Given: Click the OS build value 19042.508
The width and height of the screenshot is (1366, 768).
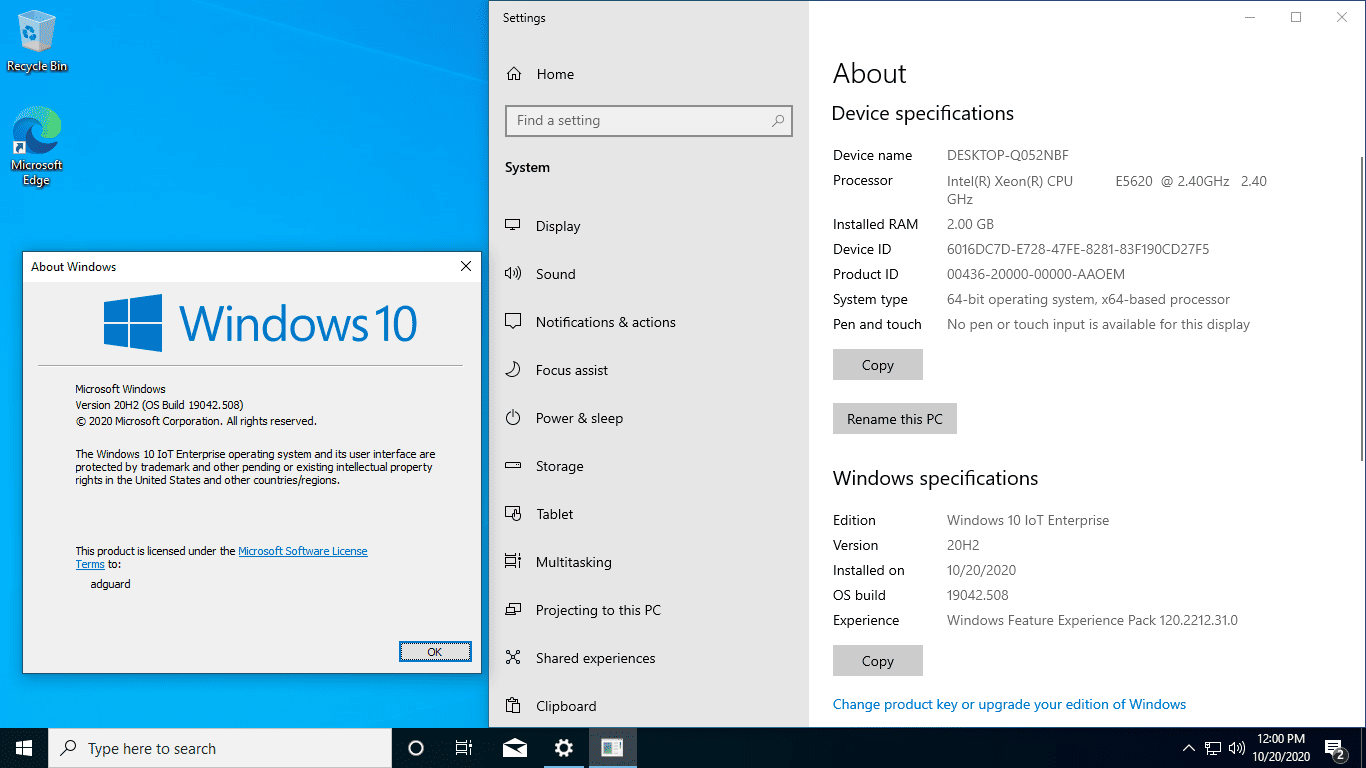Looking at the screenshot, I should click(978, 595).
